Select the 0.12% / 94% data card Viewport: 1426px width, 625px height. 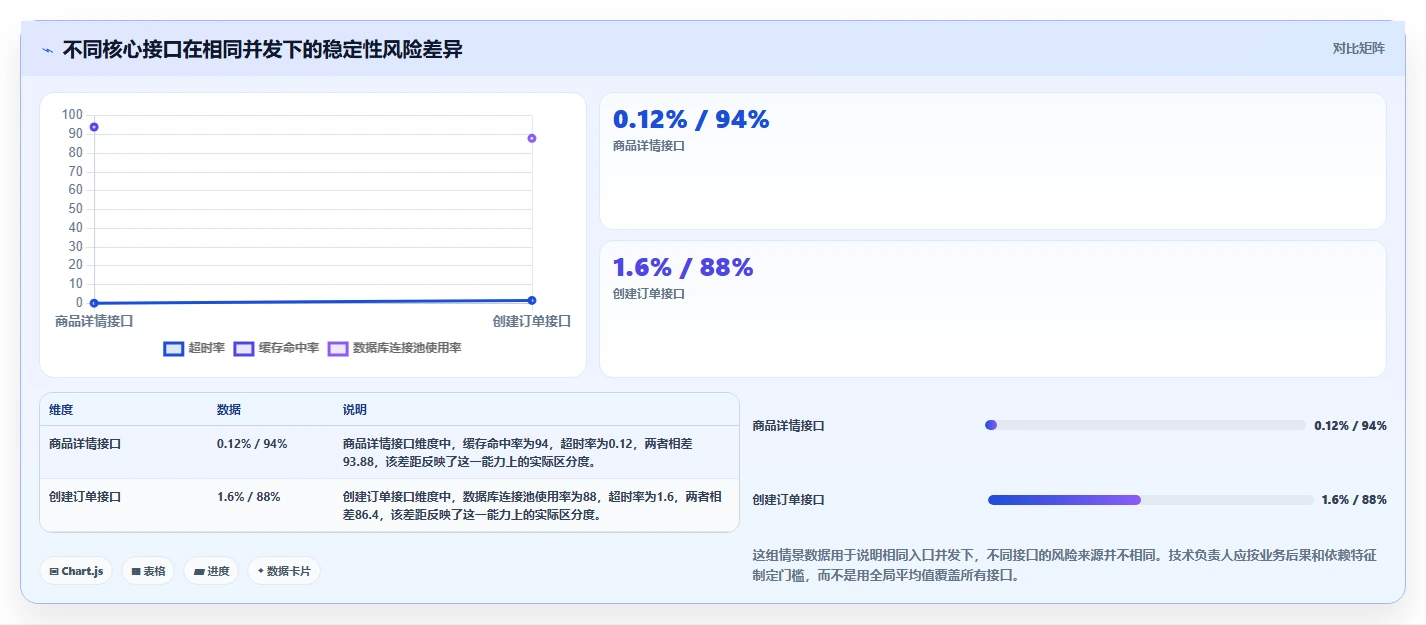(992, 161)
